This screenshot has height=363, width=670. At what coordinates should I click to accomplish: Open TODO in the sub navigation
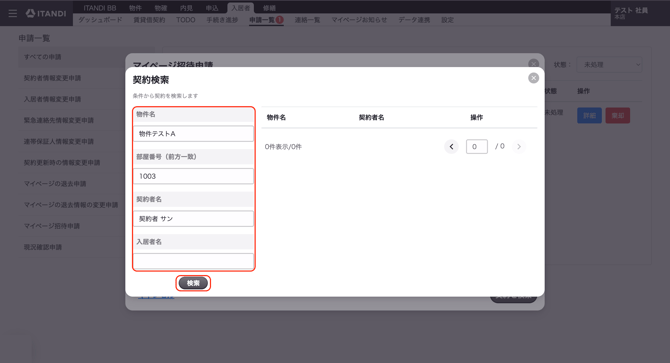pyautogui.click(x=185, y=20)
